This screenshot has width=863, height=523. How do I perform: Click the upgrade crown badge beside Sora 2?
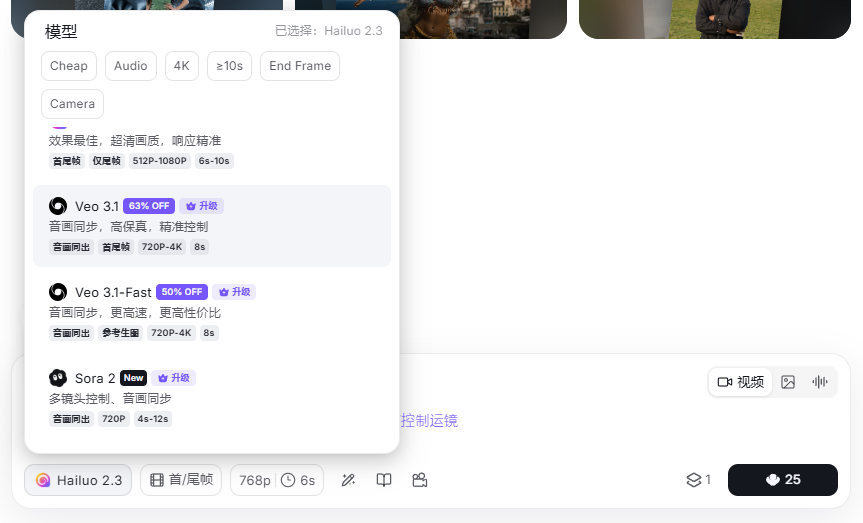[x=173, y=378]
